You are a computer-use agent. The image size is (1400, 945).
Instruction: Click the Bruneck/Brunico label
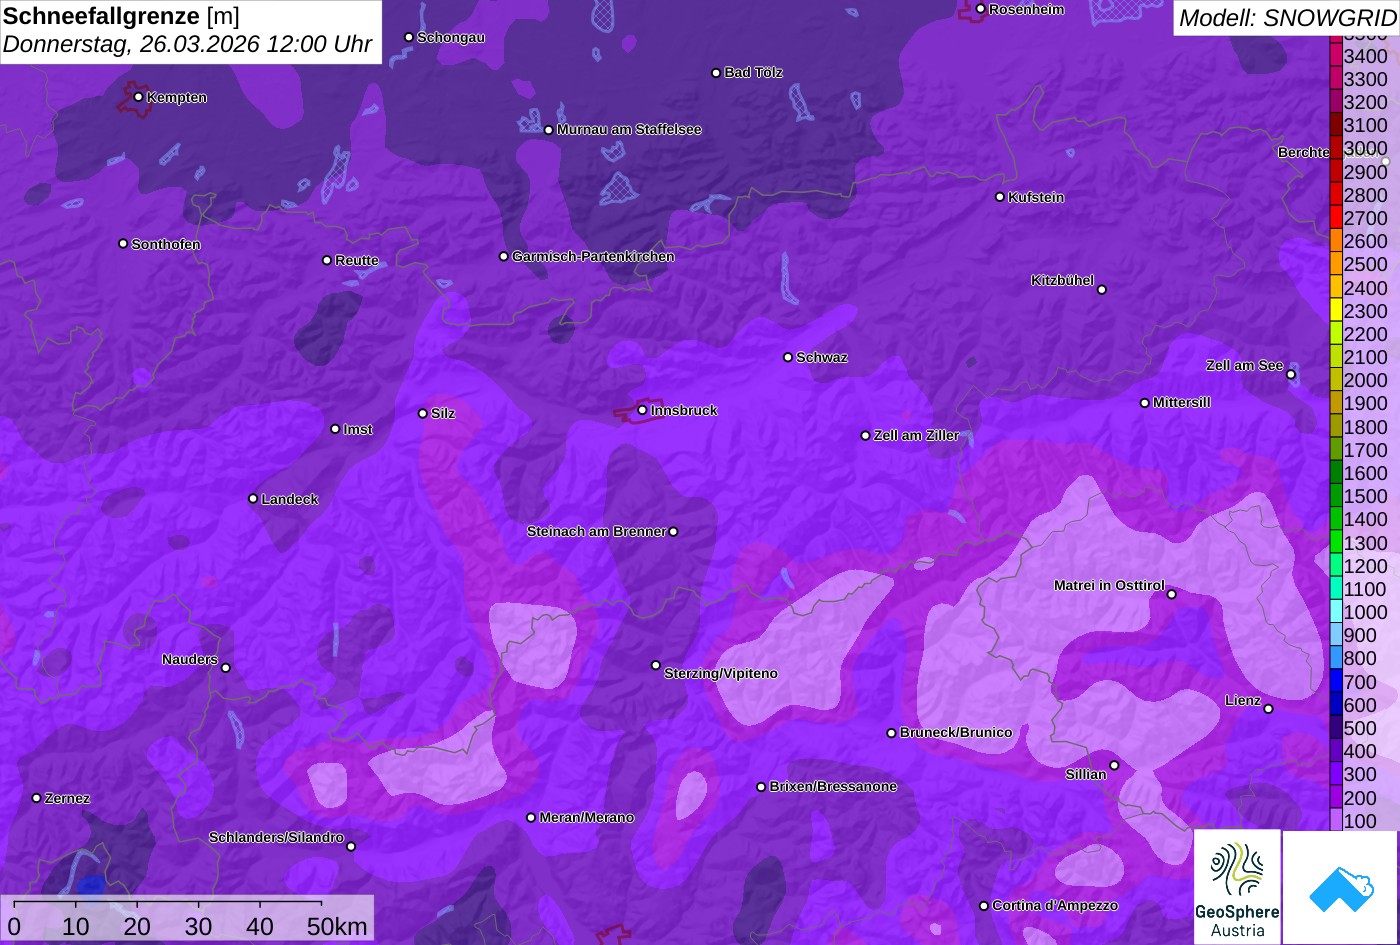(x=956, y=733)
